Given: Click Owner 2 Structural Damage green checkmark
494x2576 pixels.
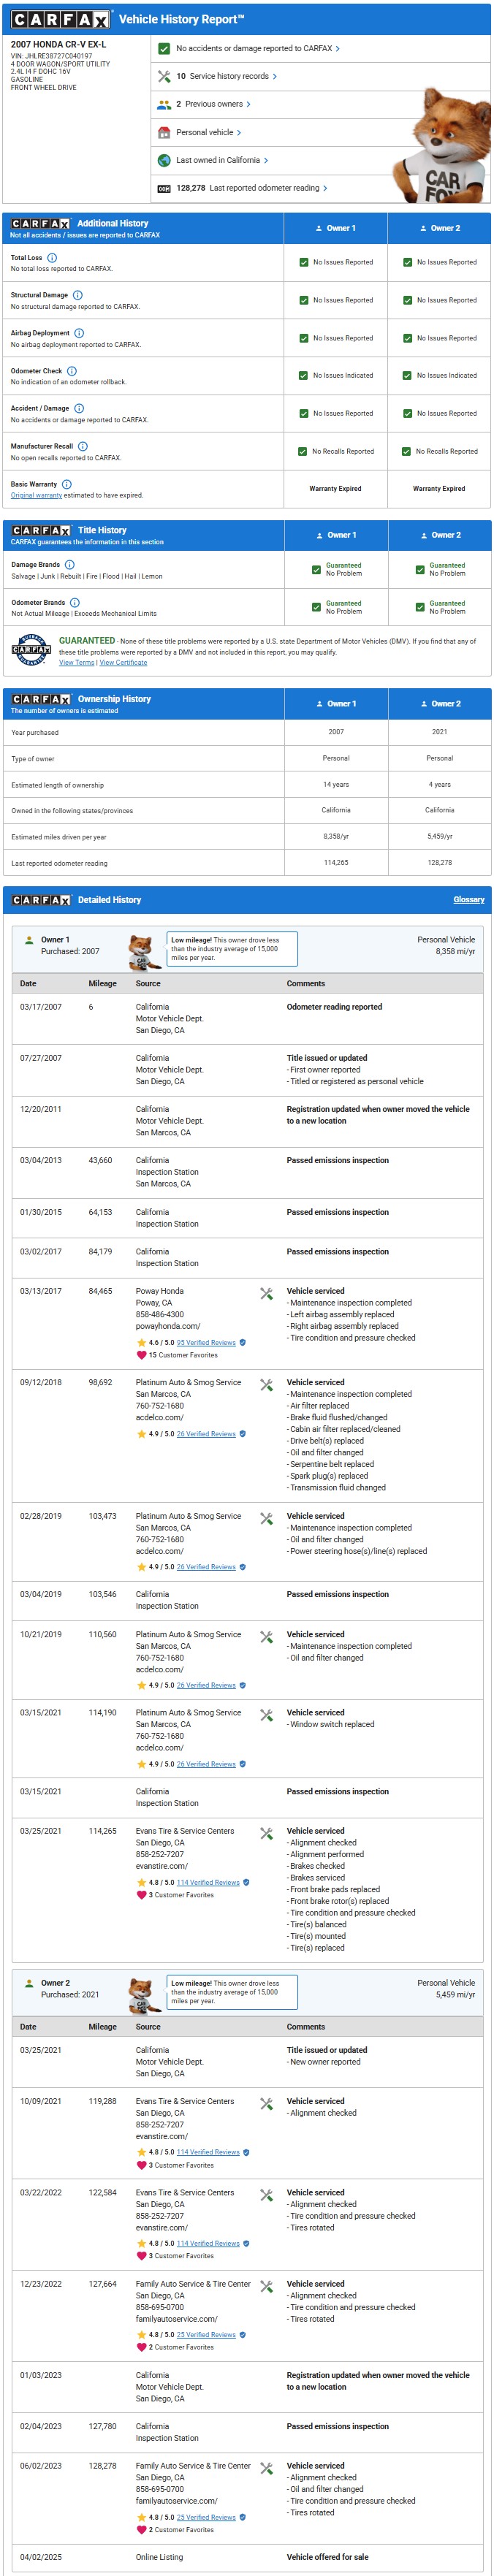Looking at the screenshot, I should coord(407,300).
